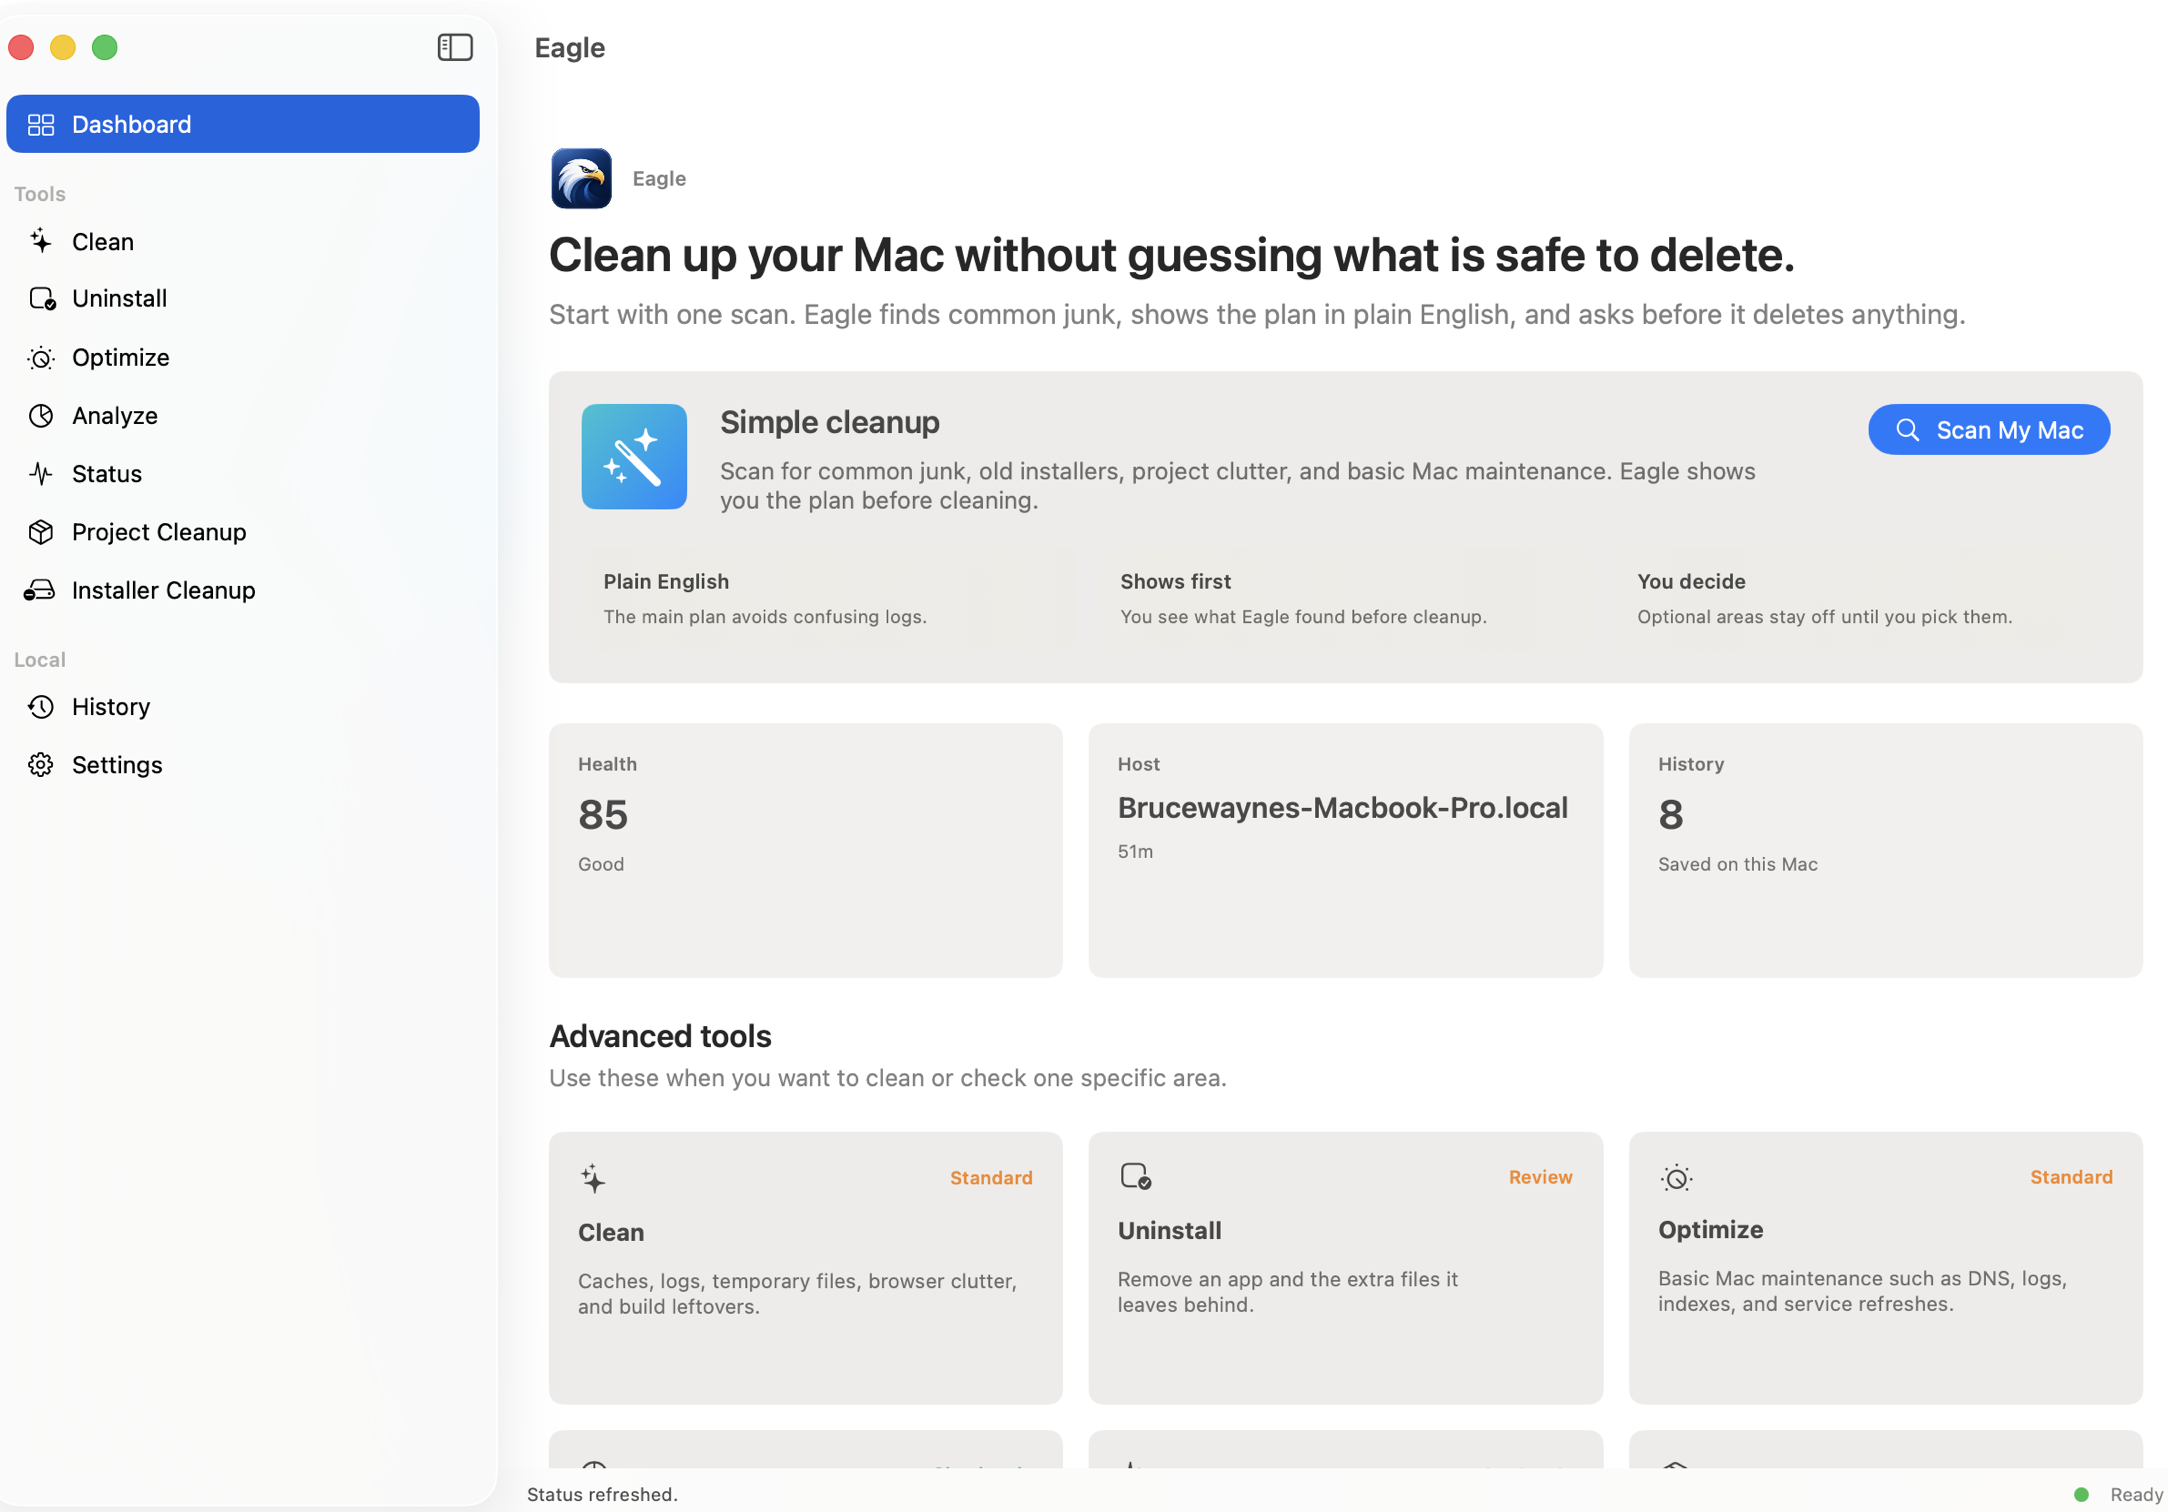The width and height of the screenshot is (2168, 1512).
Task: Click the Advanced tools heading
Action: [660, 1036]
